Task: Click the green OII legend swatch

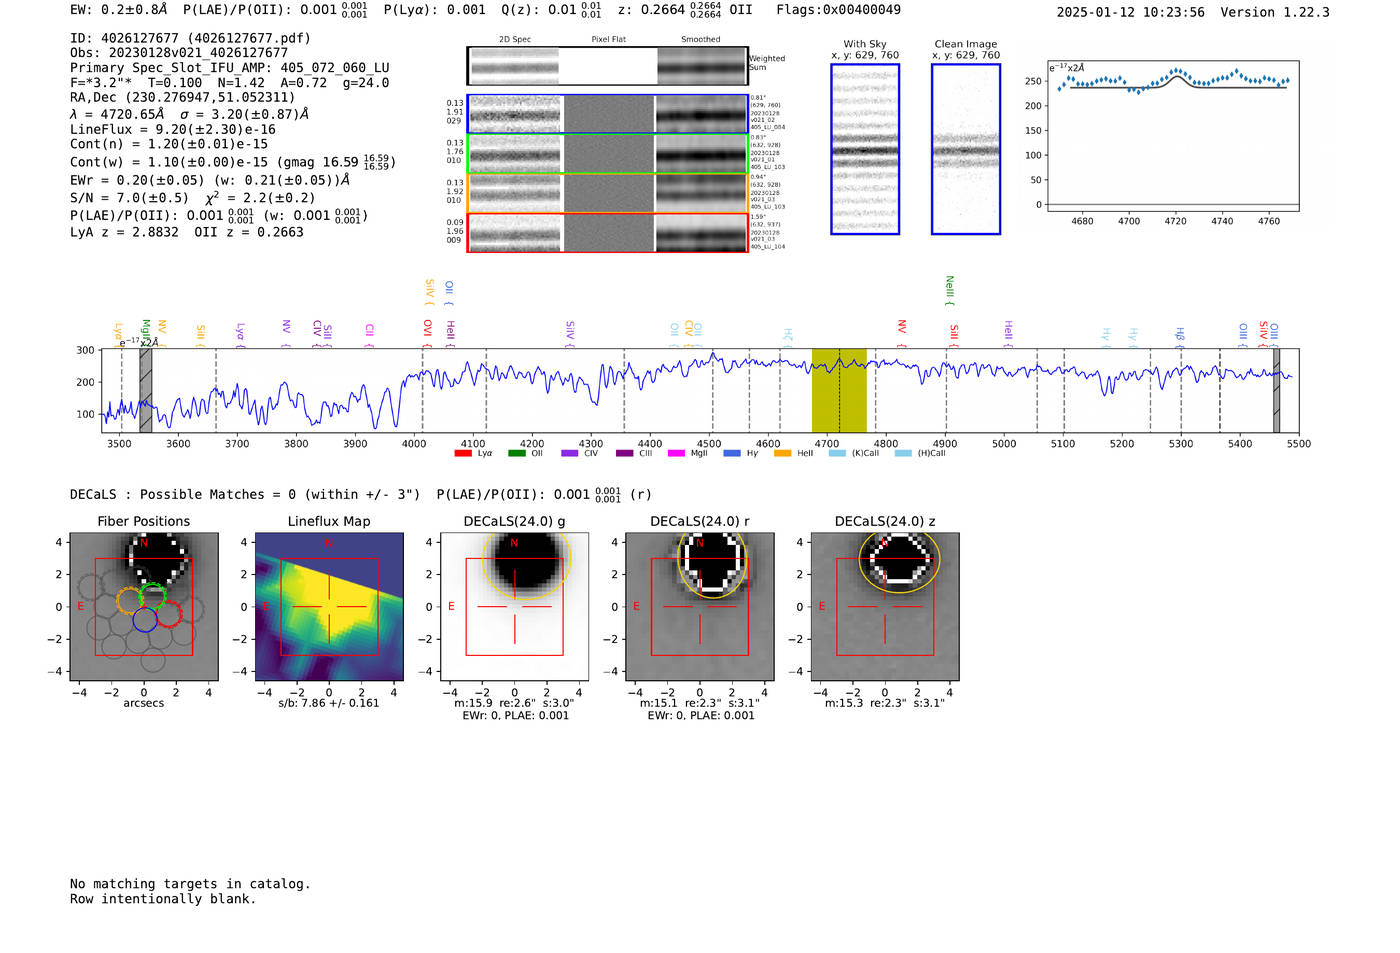Action: point(517,453)
